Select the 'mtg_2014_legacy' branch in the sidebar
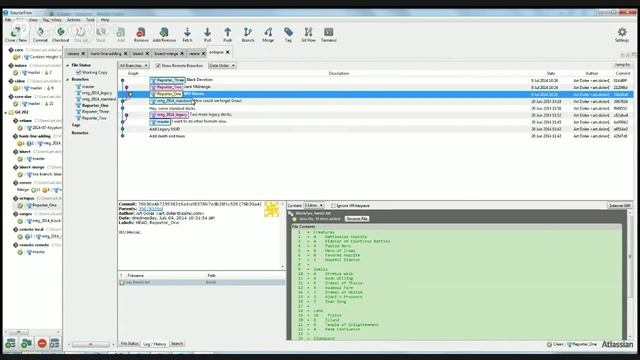 coord(97,93)
